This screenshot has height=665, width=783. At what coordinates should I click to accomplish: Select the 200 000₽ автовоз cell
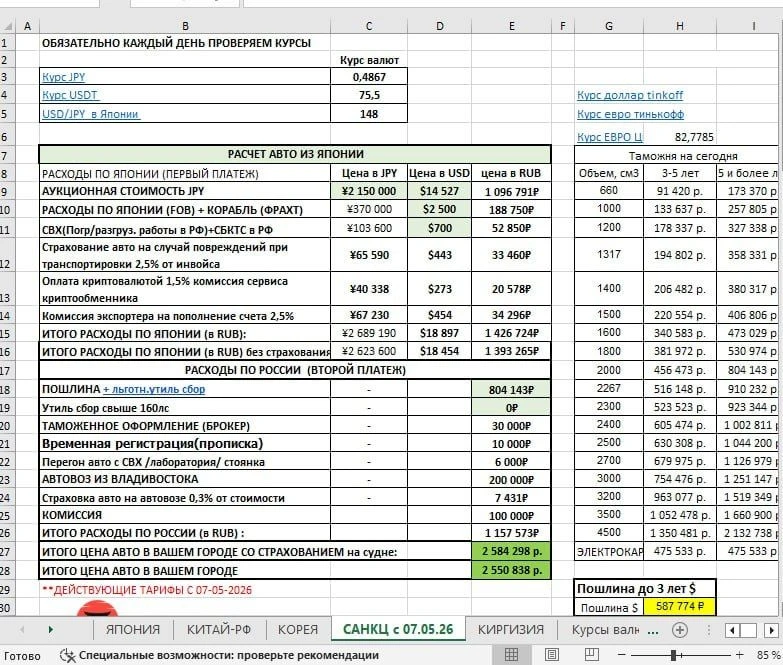click(x=511, y=479)
